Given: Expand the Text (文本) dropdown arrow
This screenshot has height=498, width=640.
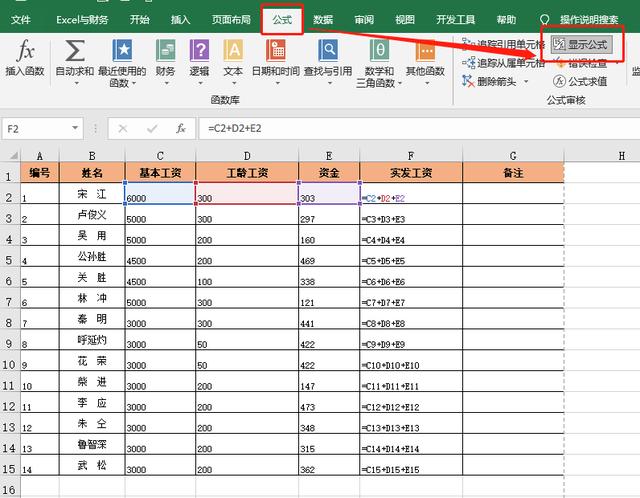Looking at the screenshot, I should tap(234, 83).
